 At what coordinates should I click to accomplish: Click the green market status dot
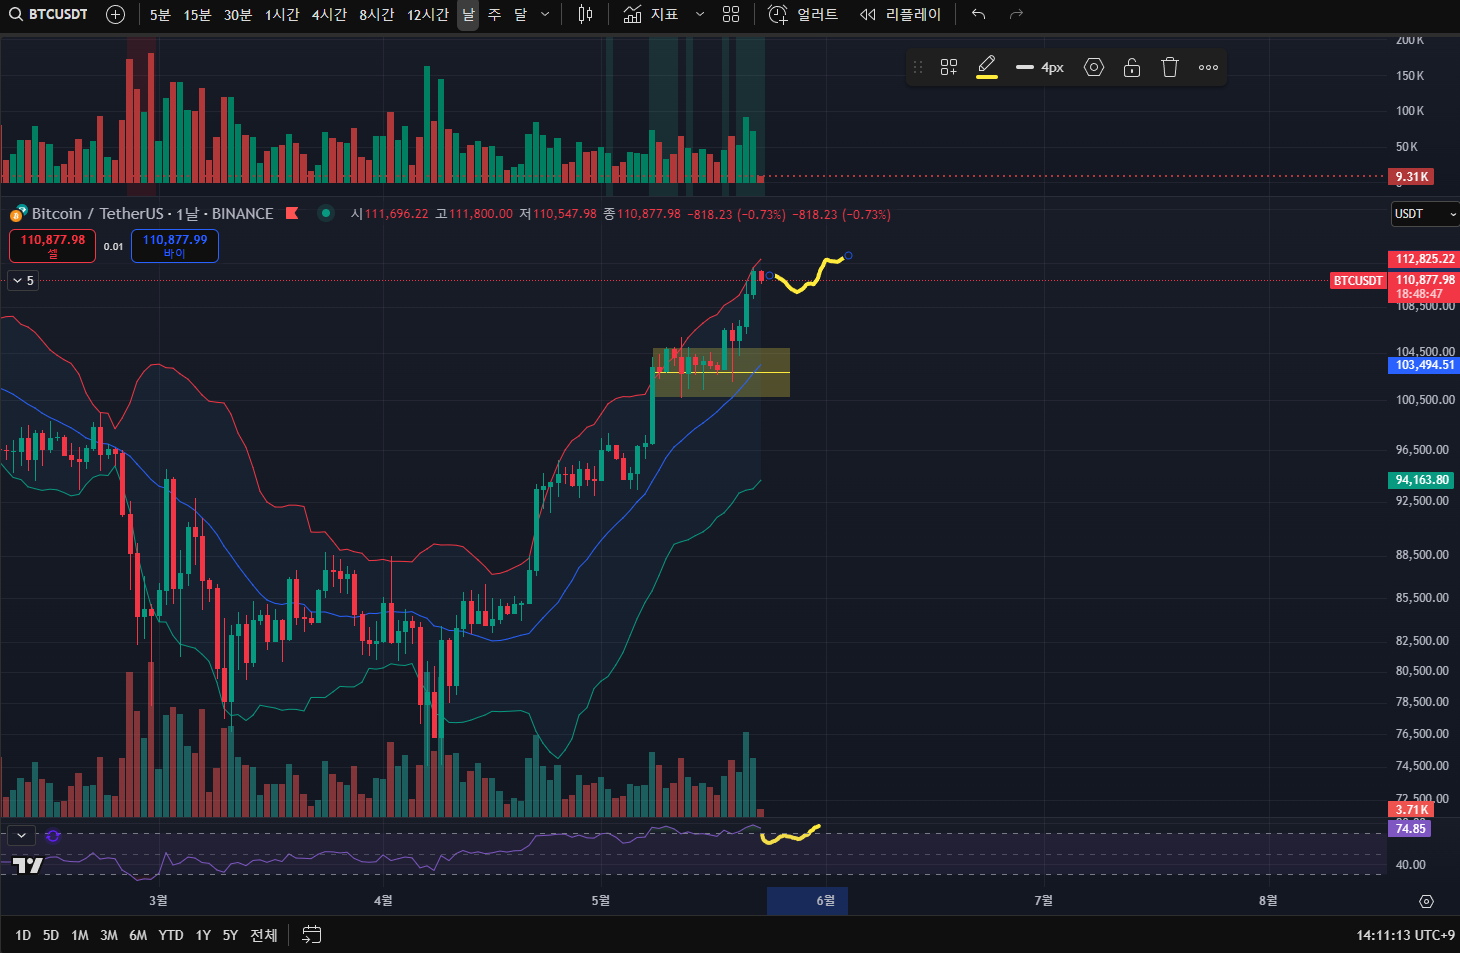click(326, 213)
